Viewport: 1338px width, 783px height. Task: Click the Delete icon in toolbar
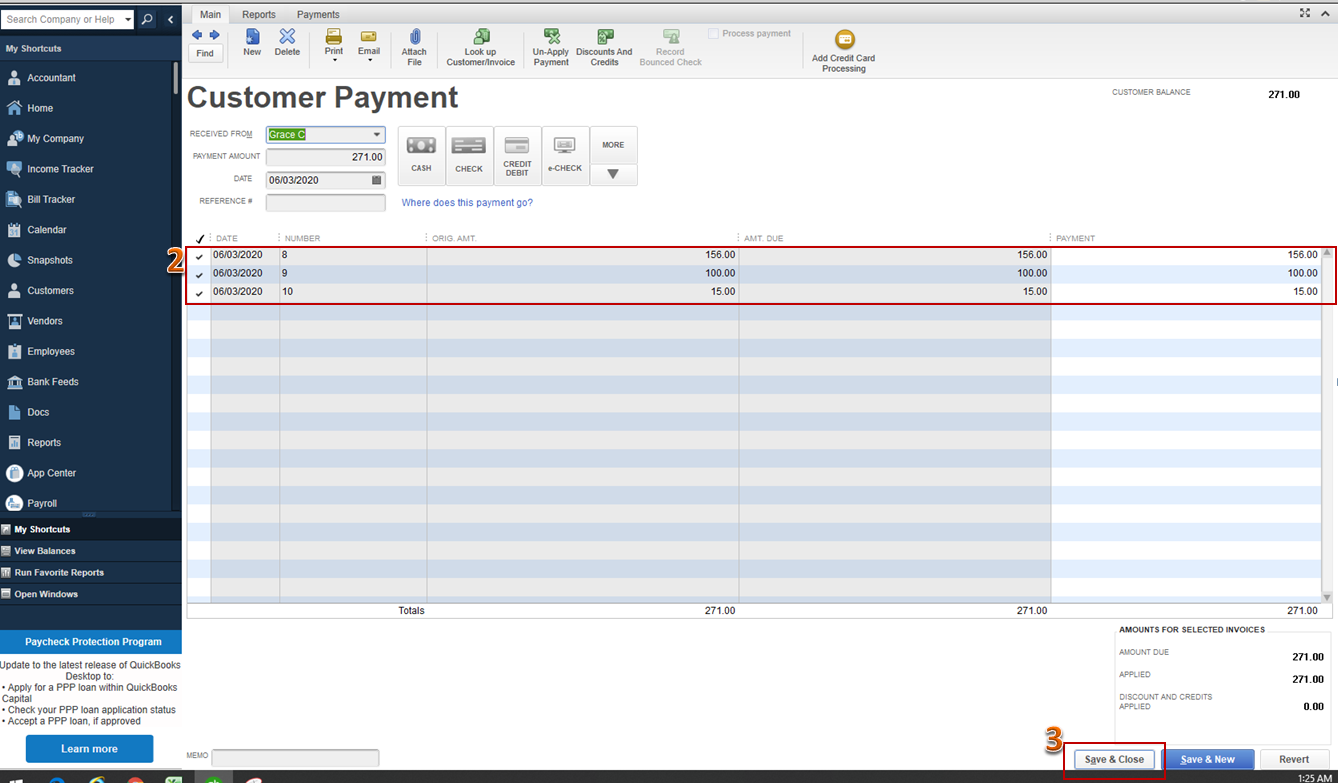click(x=287, y=38)
